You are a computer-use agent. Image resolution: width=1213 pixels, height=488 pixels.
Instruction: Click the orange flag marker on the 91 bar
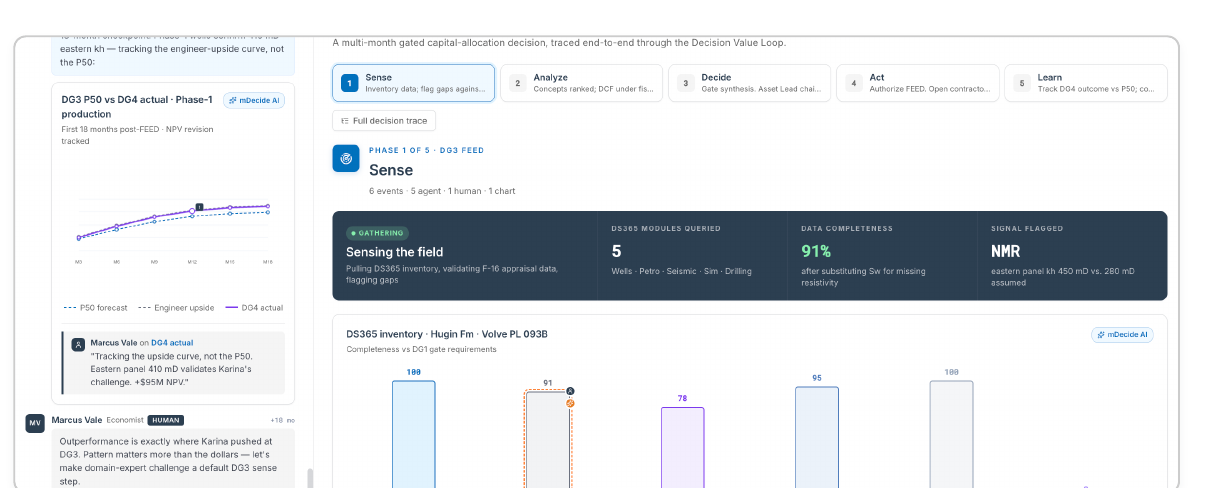[x=570, y=403]
